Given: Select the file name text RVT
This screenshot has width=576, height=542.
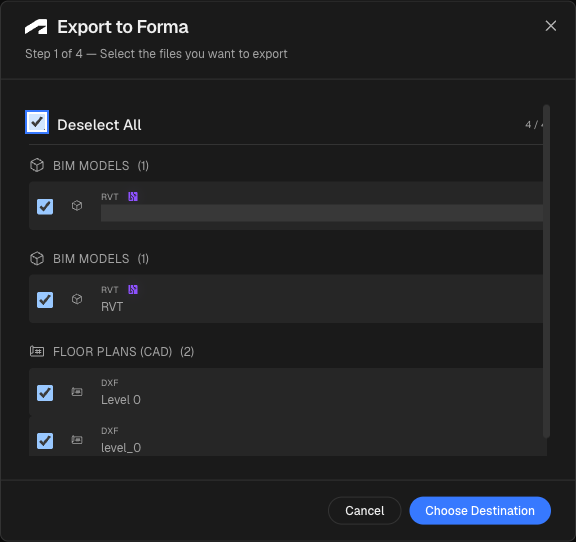Looking at the screenshot, I should [112, 307].
